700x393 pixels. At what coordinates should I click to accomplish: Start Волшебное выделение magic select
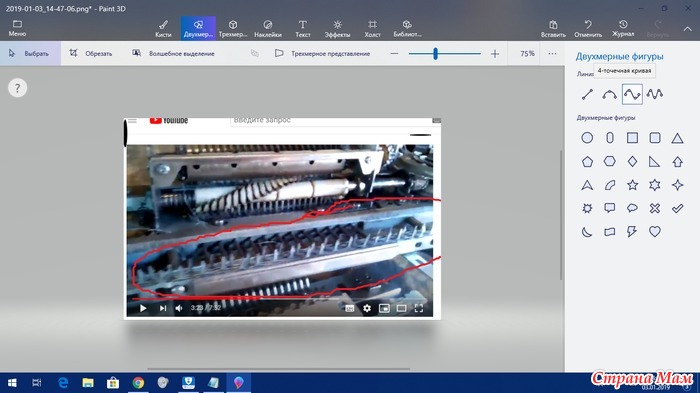coord(173,54)
